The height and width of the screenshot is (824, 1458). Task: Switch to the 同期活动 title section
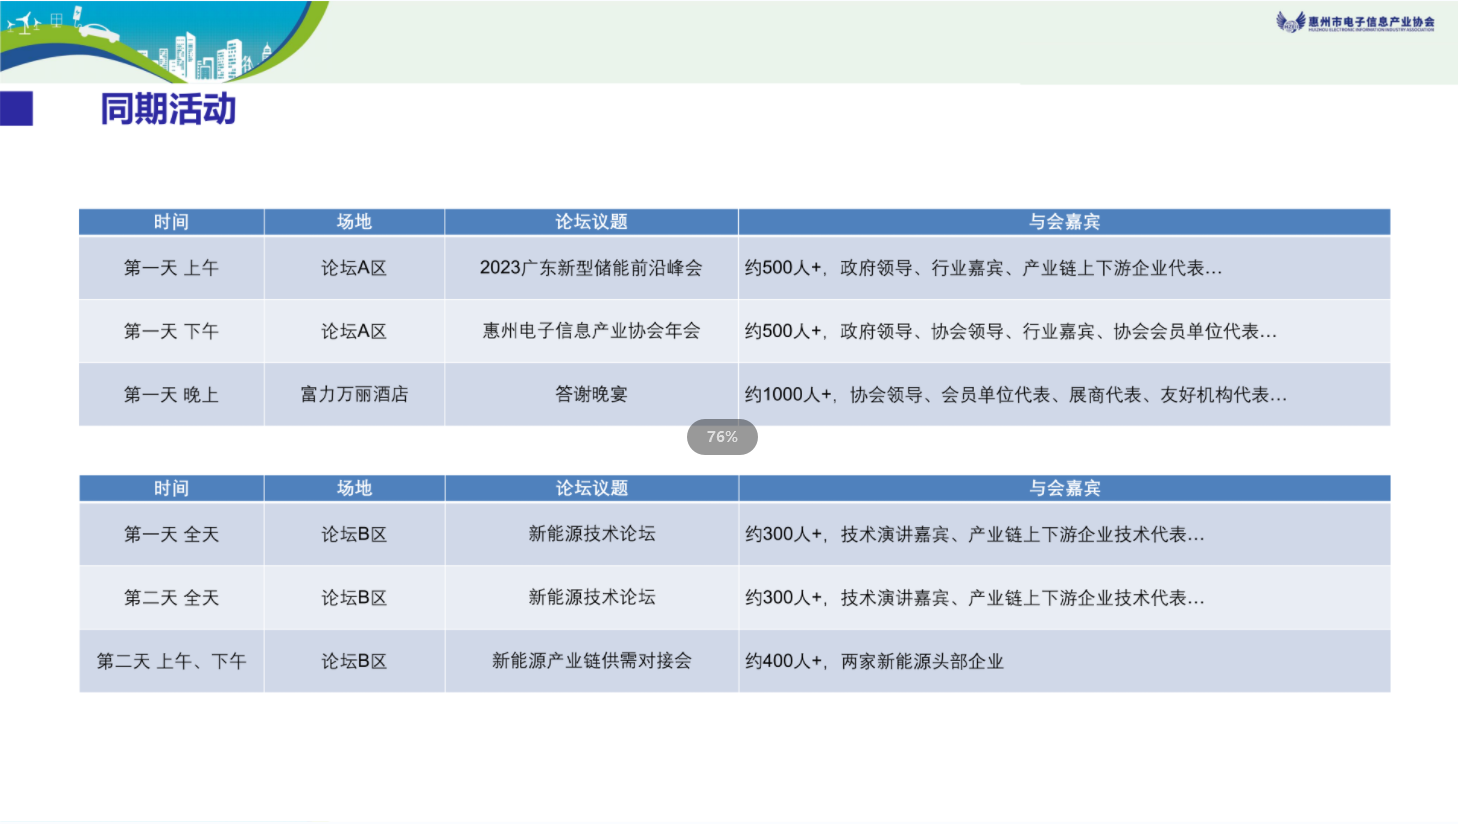[167, 109]
